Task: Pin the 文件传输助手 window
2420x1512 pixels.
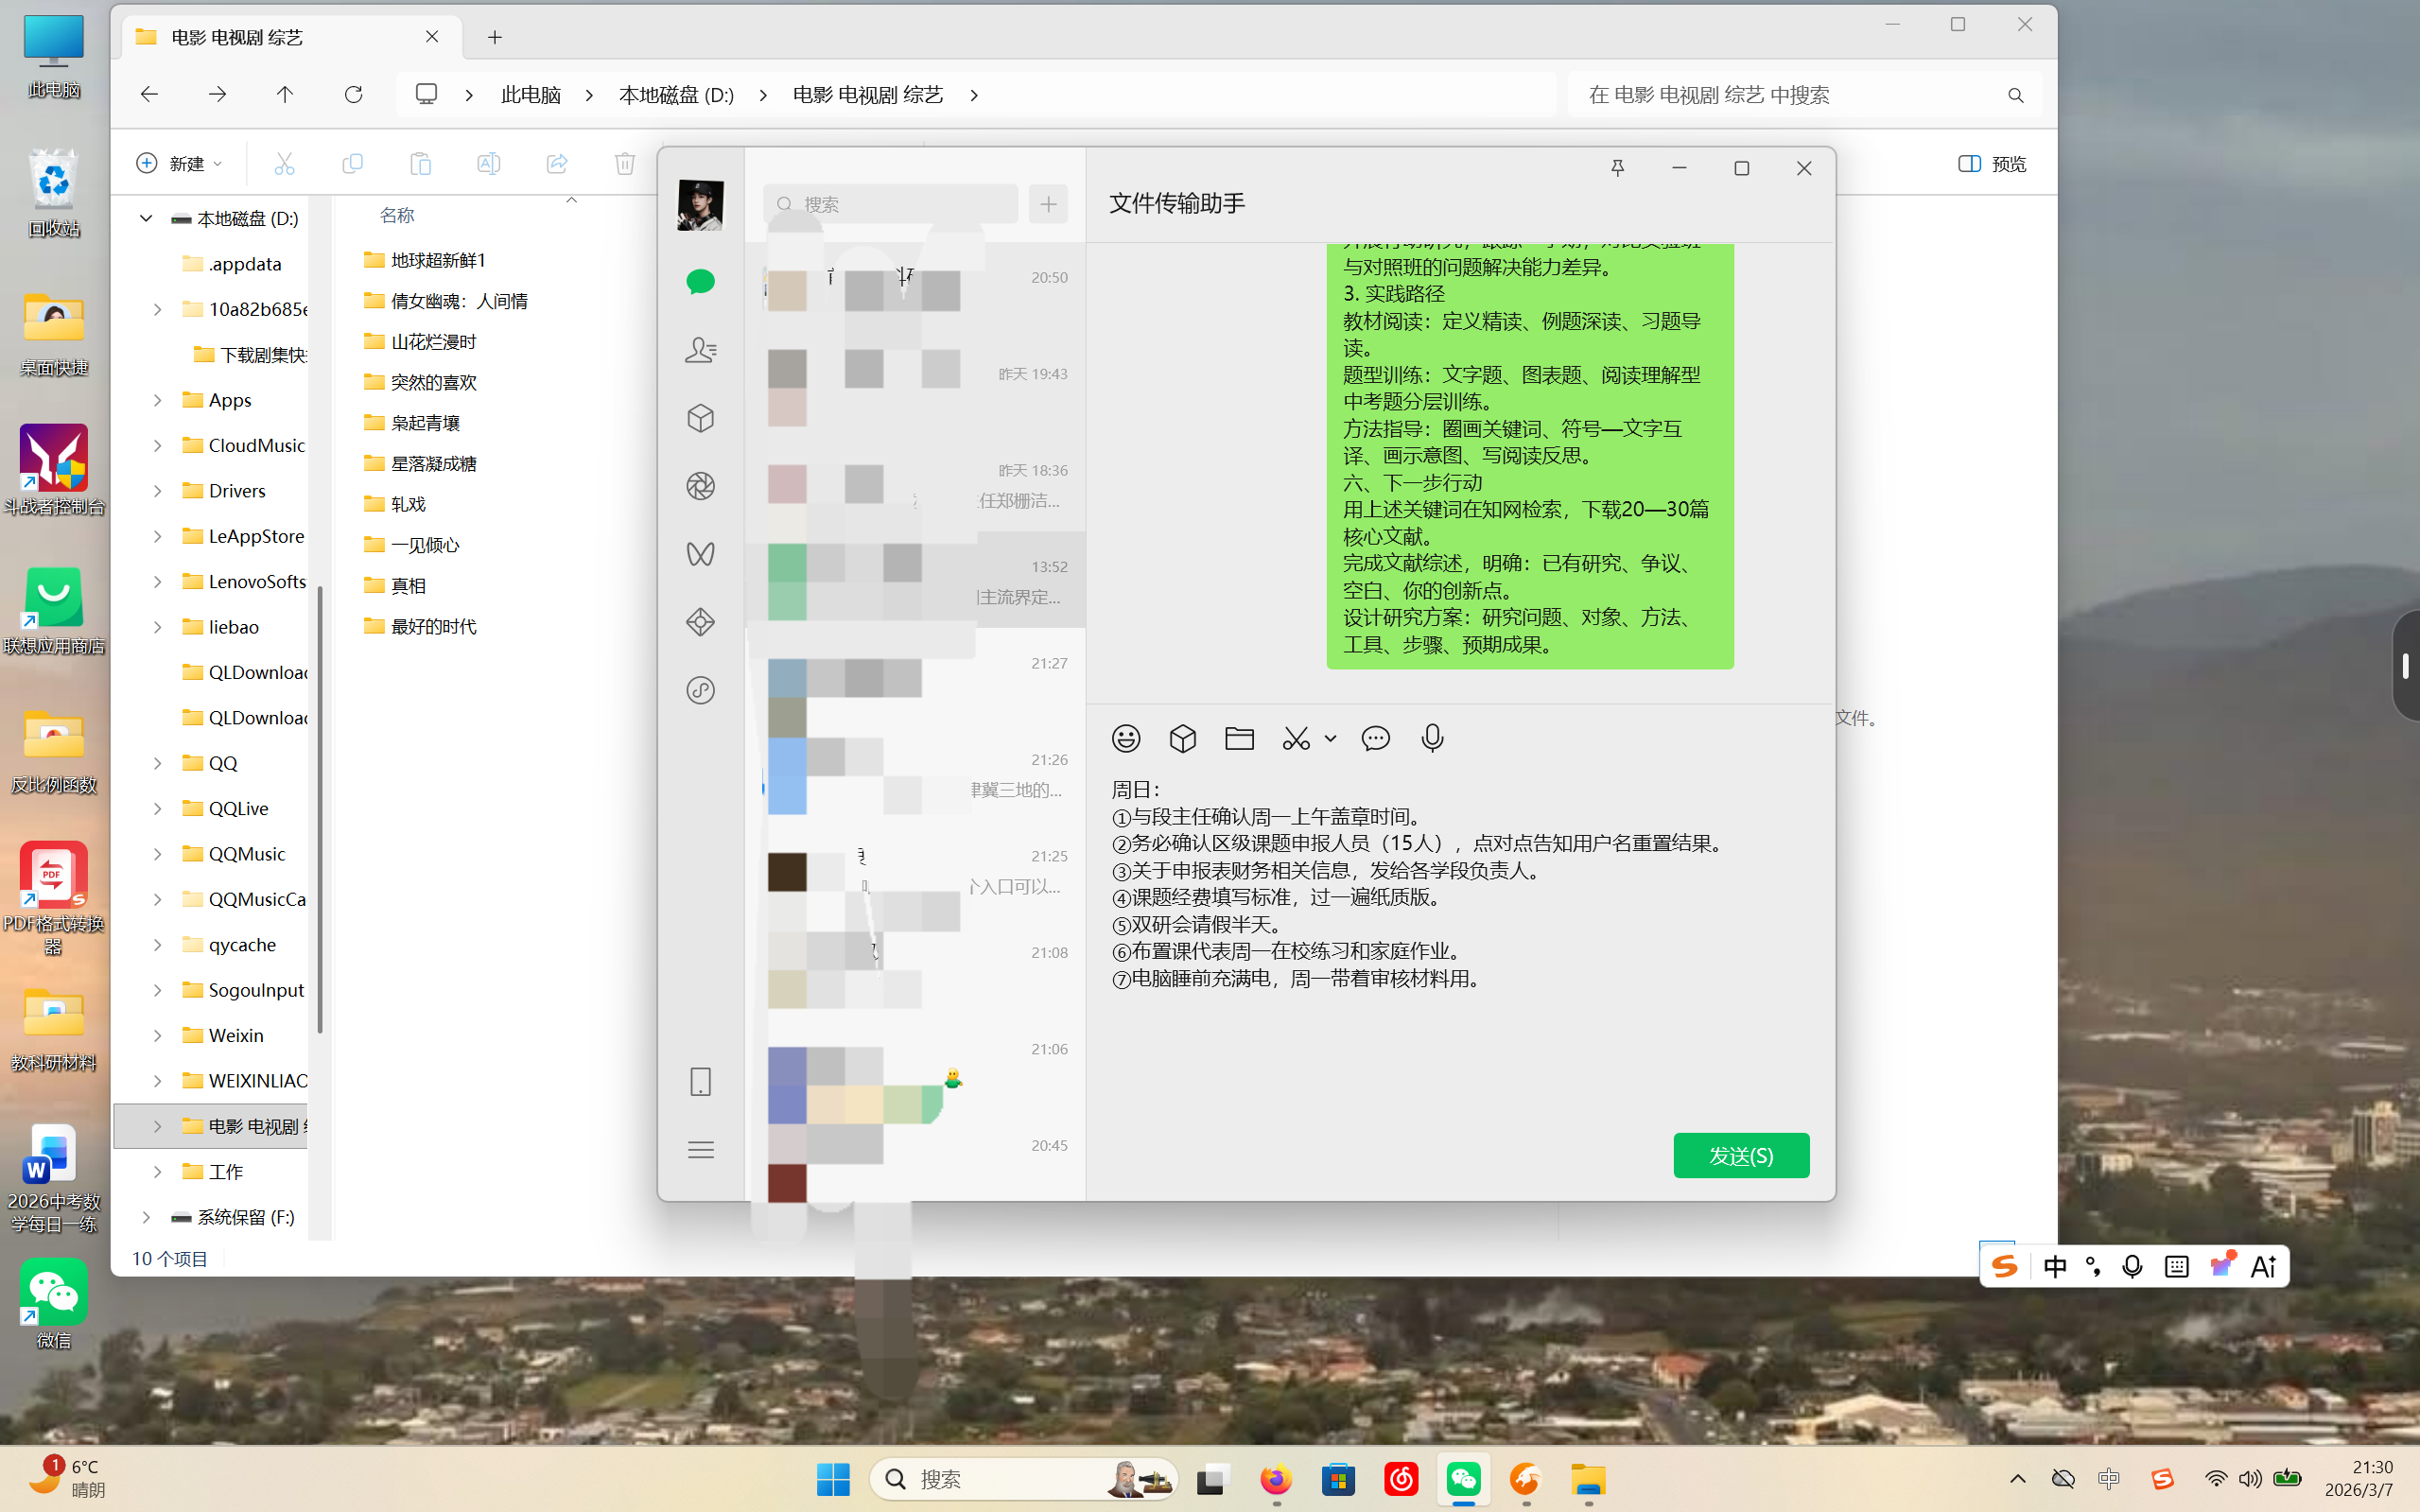Action: pyautogui.click(x=1618, y=168)
